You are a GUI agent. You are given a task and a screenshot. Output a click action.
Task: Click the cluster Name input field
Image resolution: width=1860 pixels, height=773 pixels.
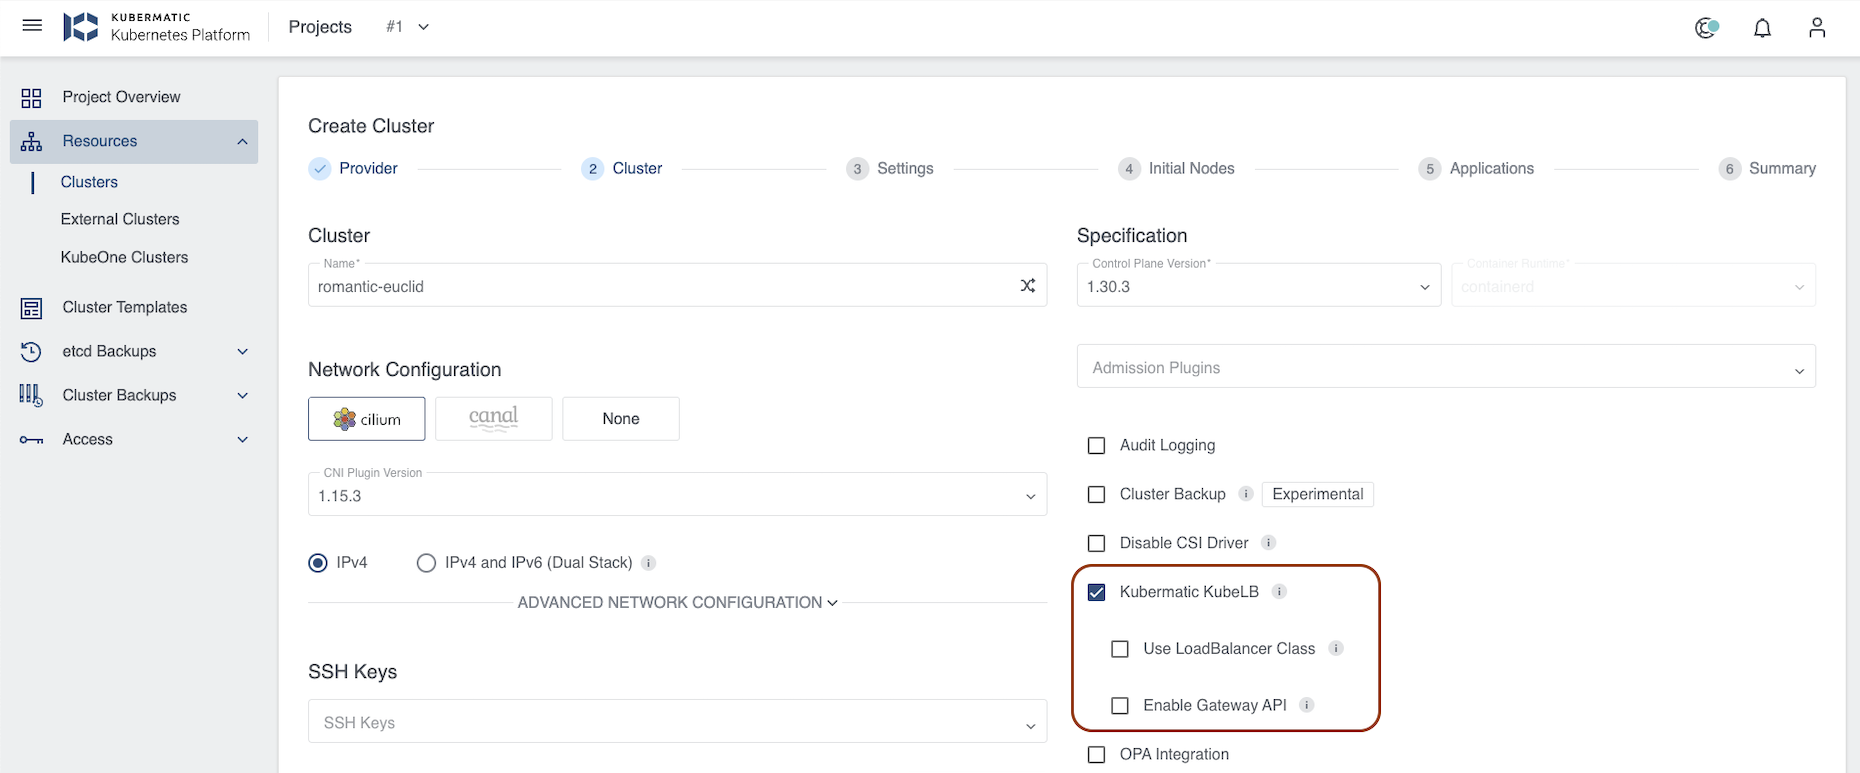[660, 287]
